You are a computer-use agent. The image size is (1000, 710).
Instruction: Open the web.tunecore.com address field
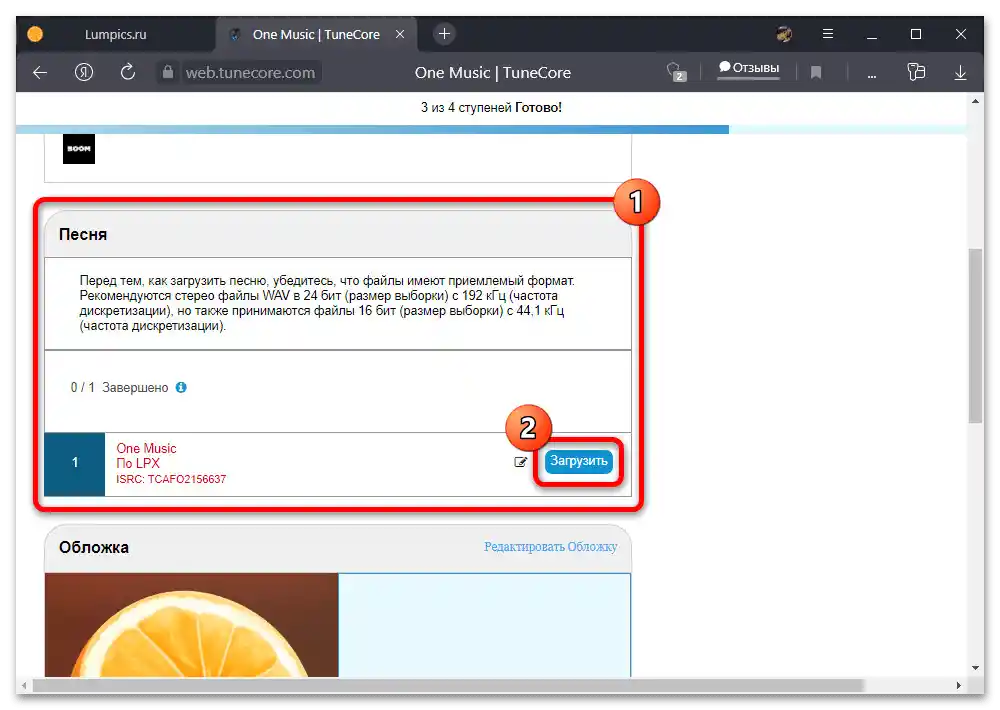[x=250, y=73]
